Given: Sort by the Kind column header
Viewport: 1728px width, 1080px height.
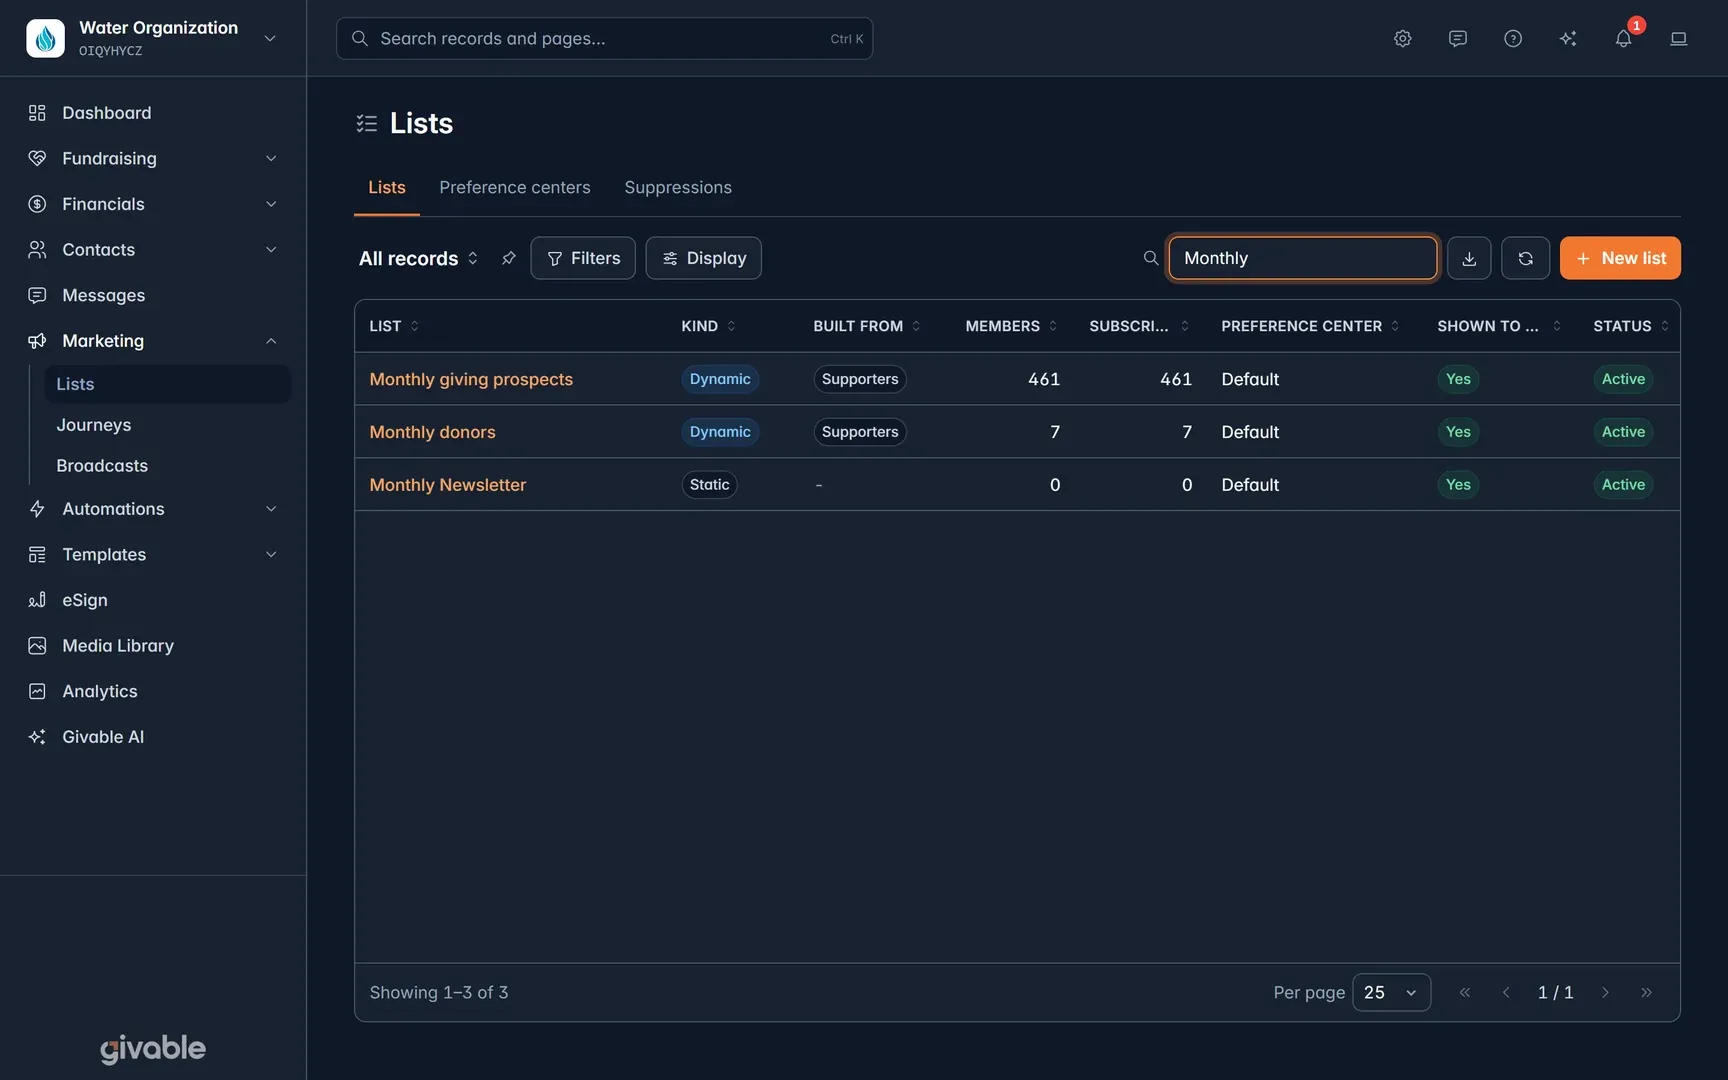Looking at the screenshot, I should coord(708,326).
